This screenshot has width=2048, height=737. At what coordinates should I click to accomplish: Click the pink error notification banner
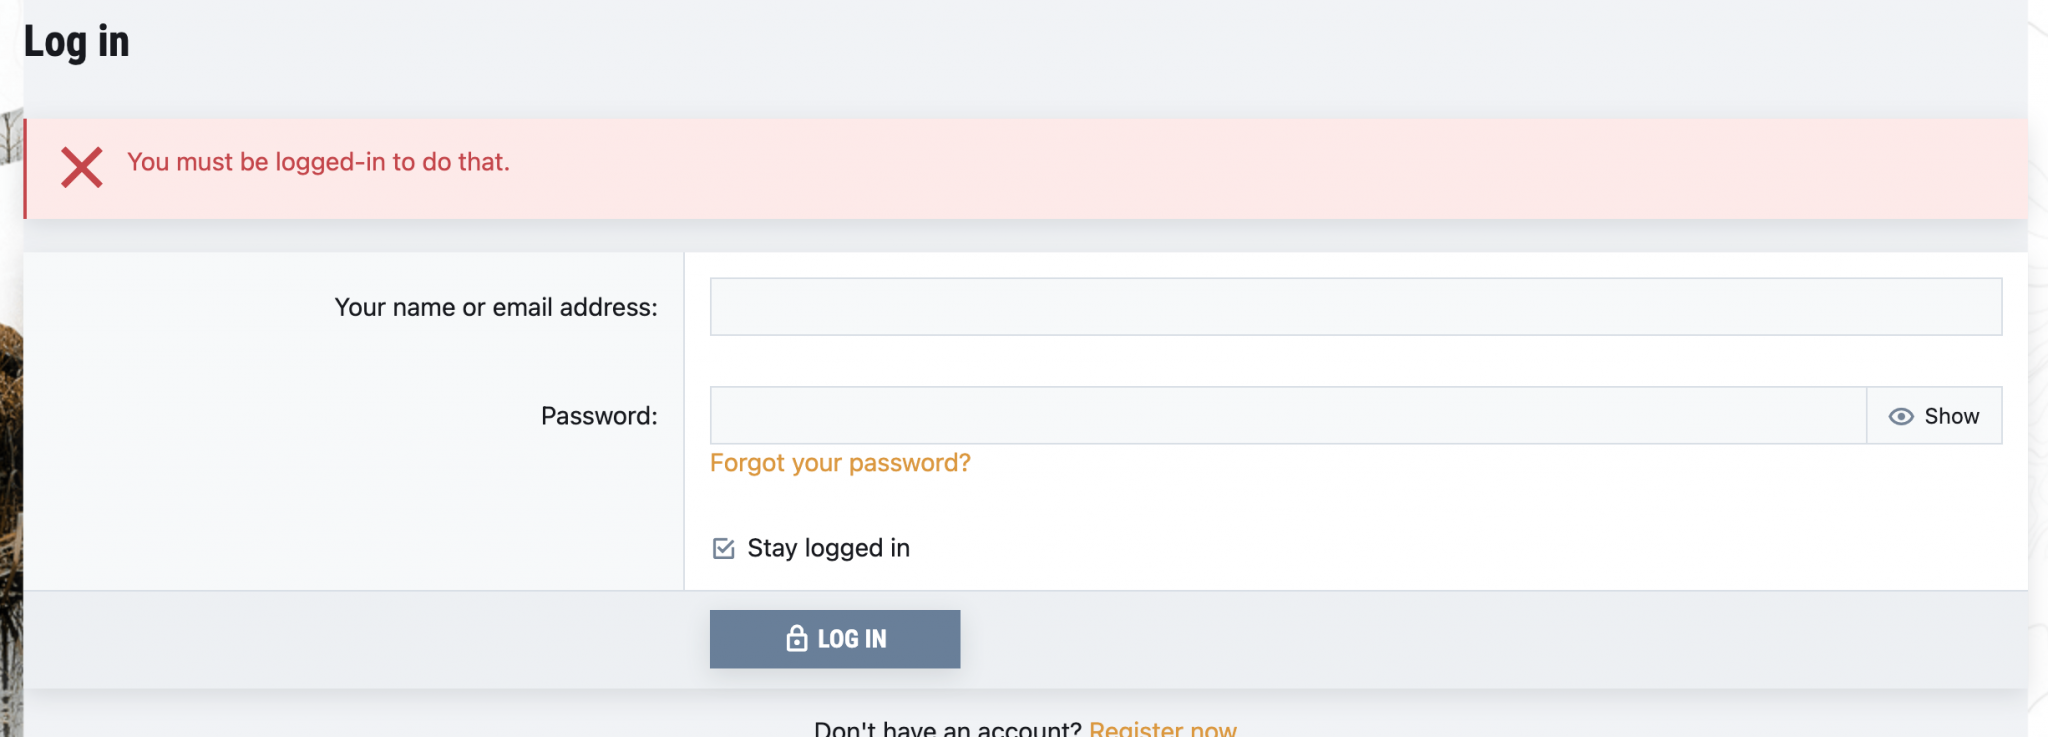coord(1026,169)
